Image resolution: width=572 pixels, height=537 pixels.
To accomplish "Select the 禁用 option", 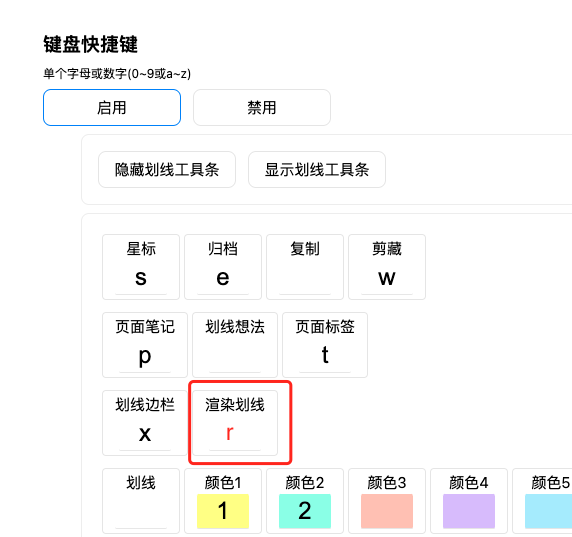I will (262, 108).
